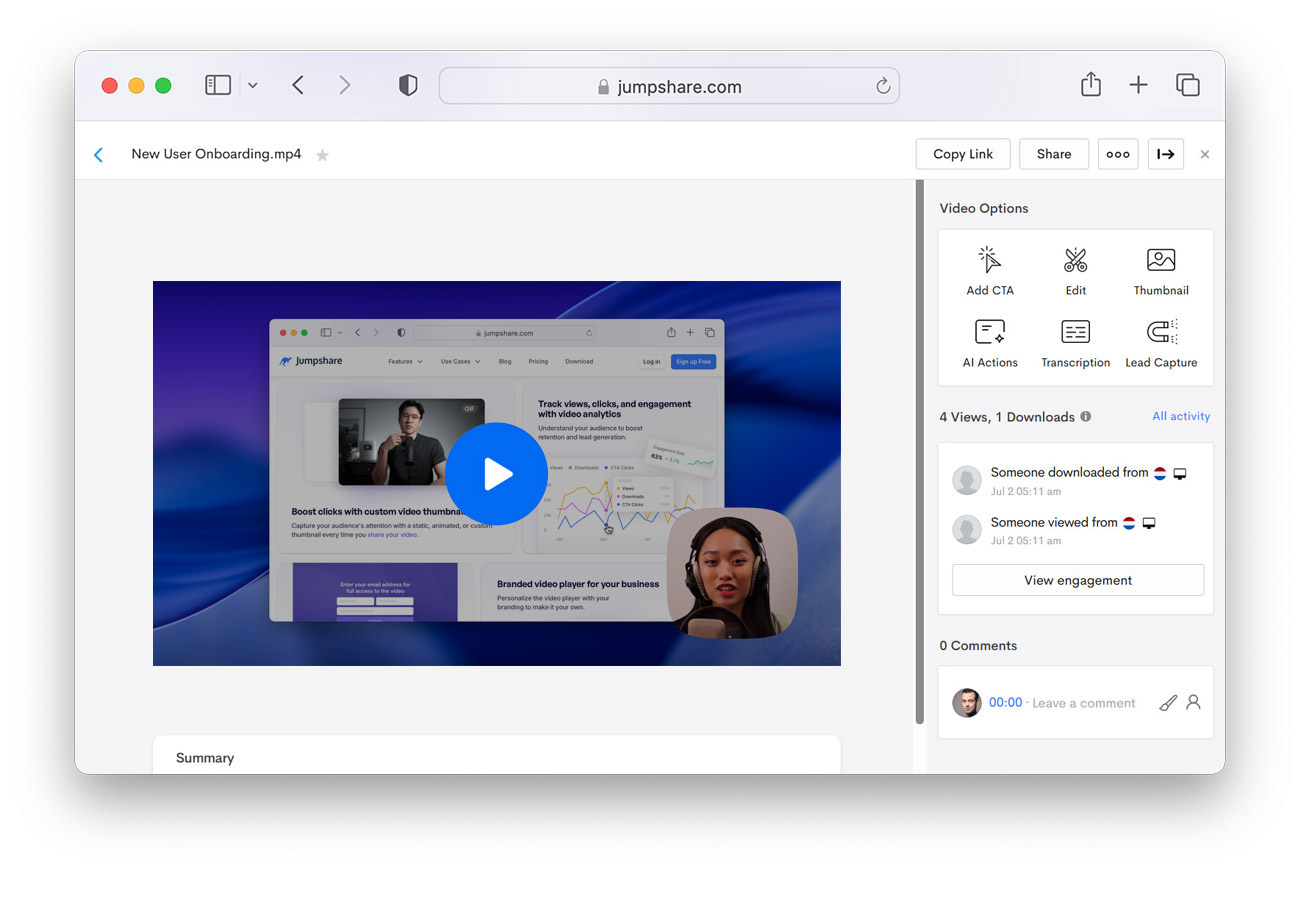Click the avatar next to 'Someone downloaded'
The height and width of the screenshot is (915, 1300).
coord(967,480)
